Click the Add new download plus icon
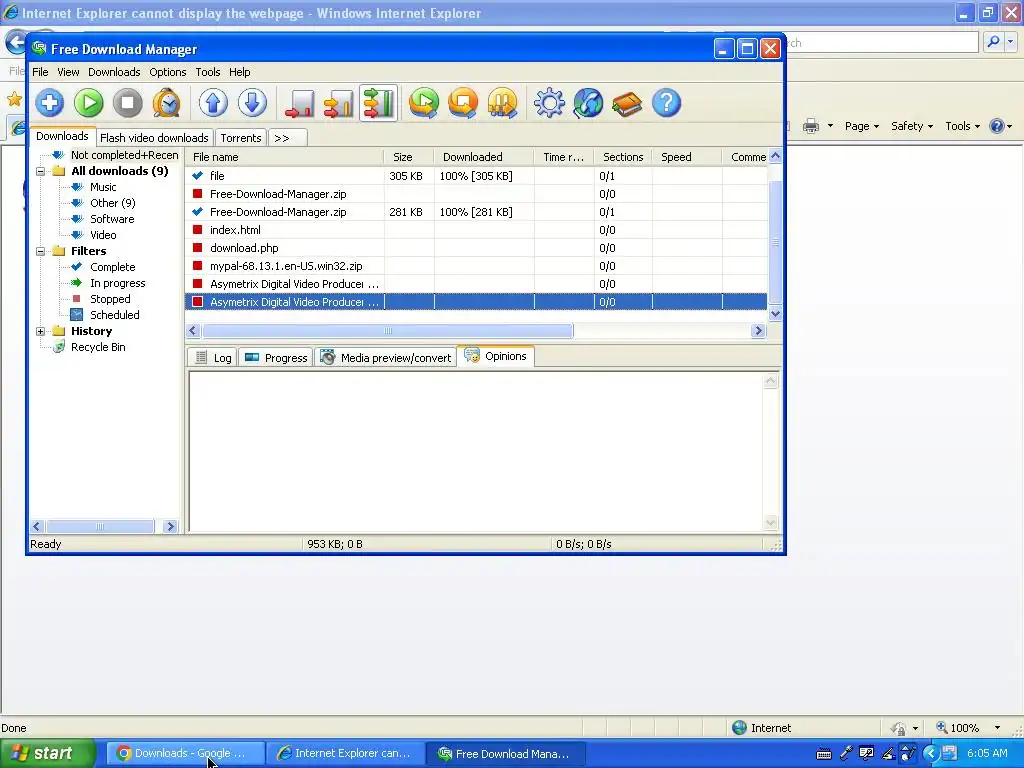1024x768 pixels. tap(50, 103)
